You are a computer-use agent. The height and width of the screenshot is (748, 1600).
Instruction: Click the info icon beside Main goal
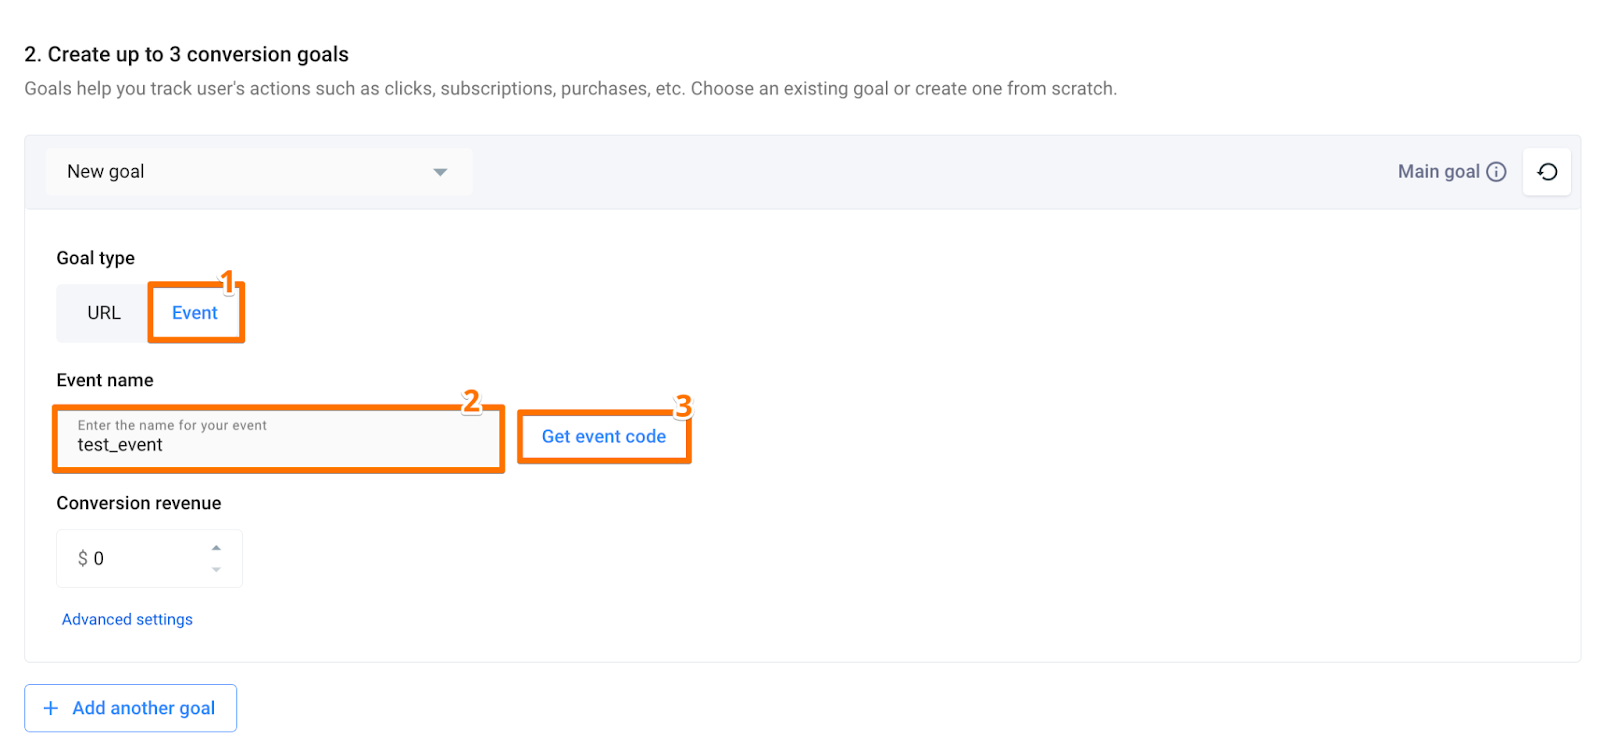(1496, 172)
